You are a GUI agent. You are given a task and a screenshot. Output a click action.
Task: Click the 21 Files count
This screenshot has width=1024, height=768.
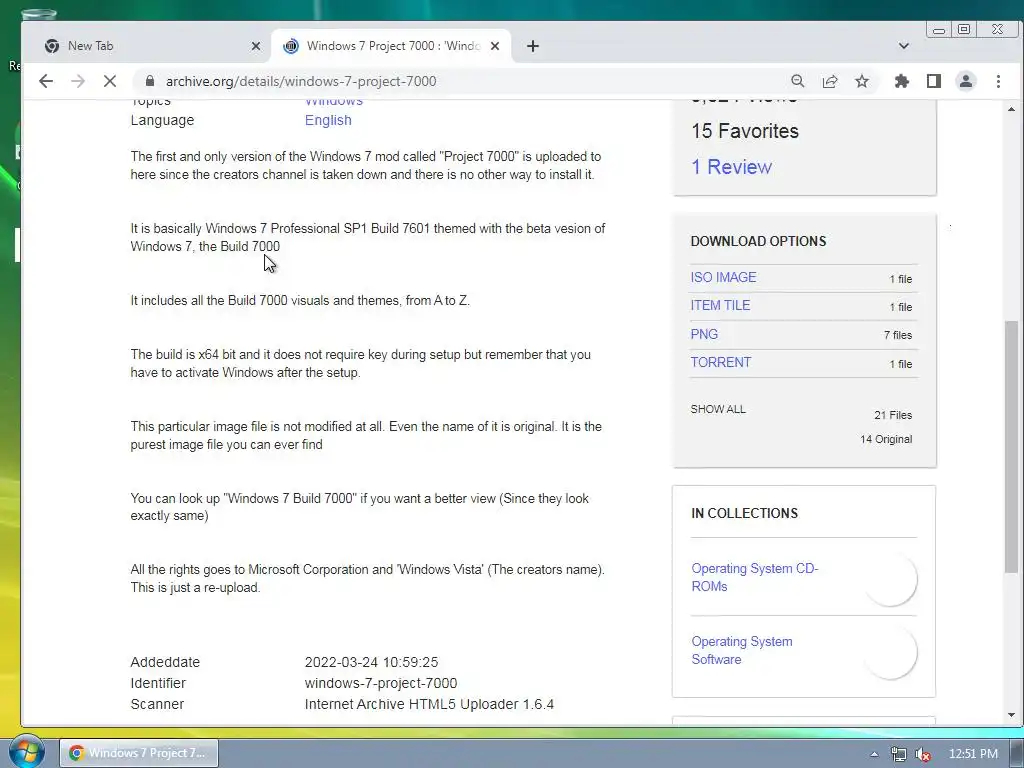click(x=893, y=415)
